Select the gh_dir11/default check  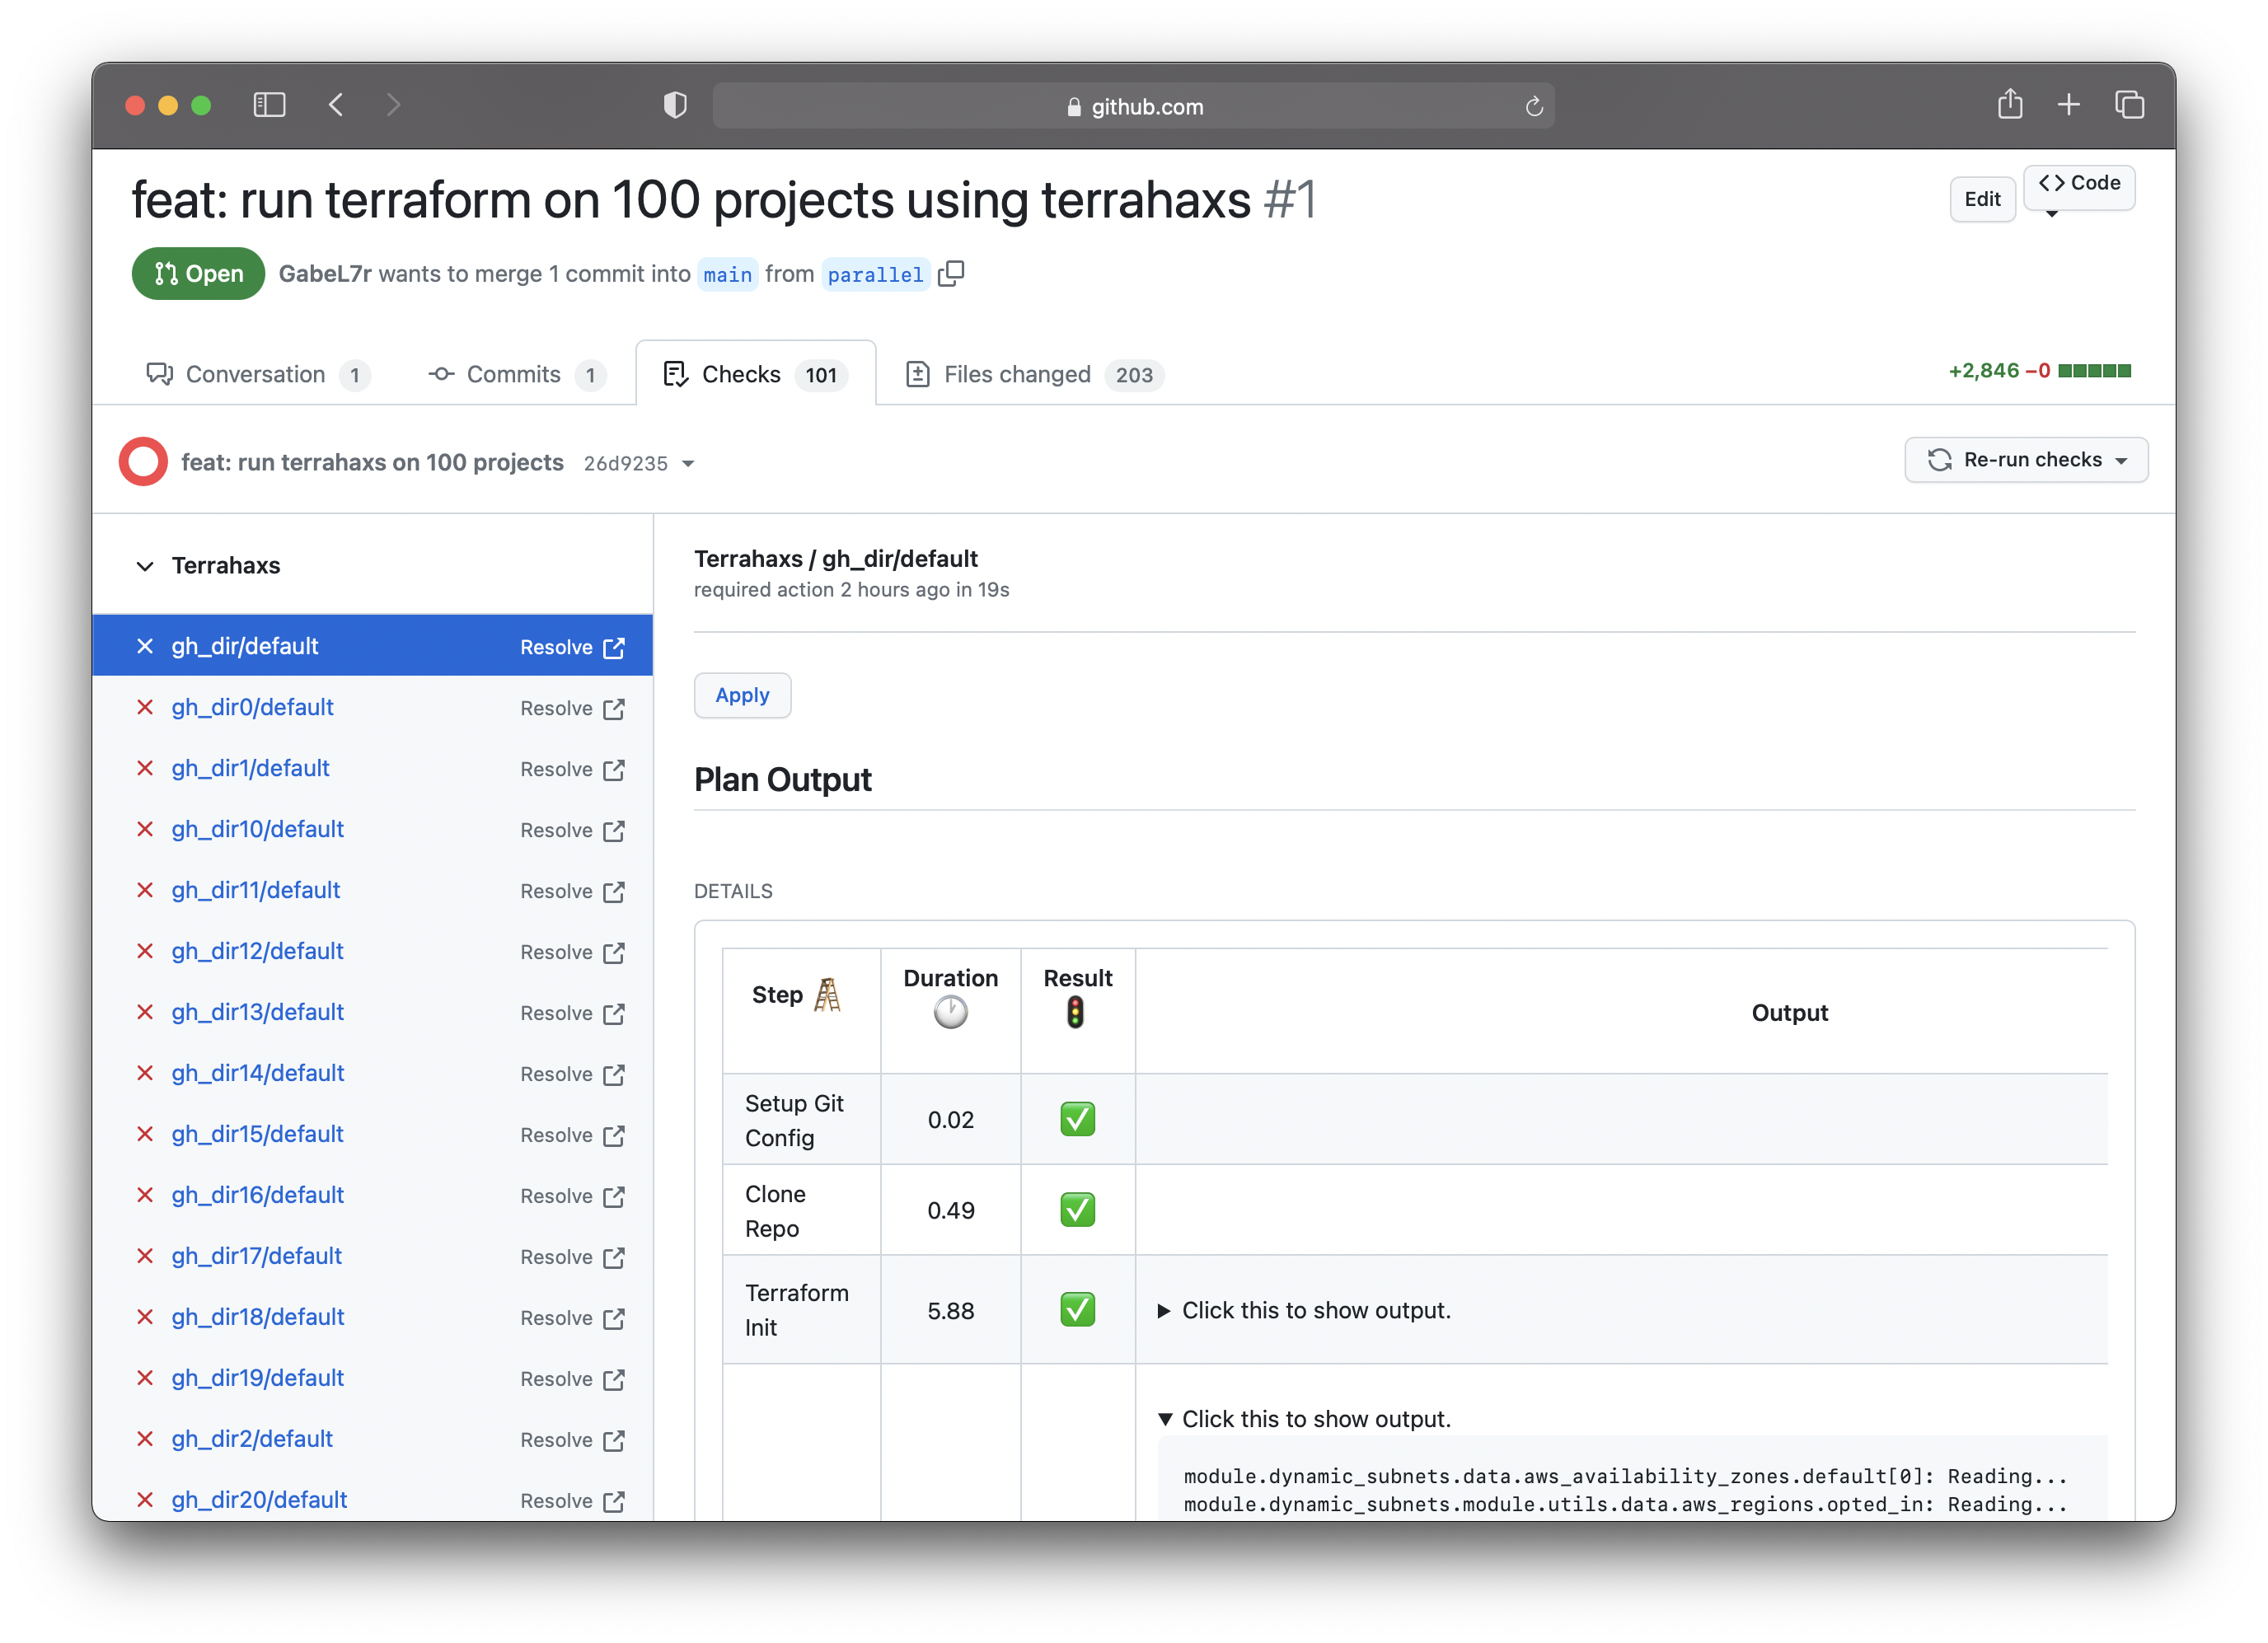point(255,890)
